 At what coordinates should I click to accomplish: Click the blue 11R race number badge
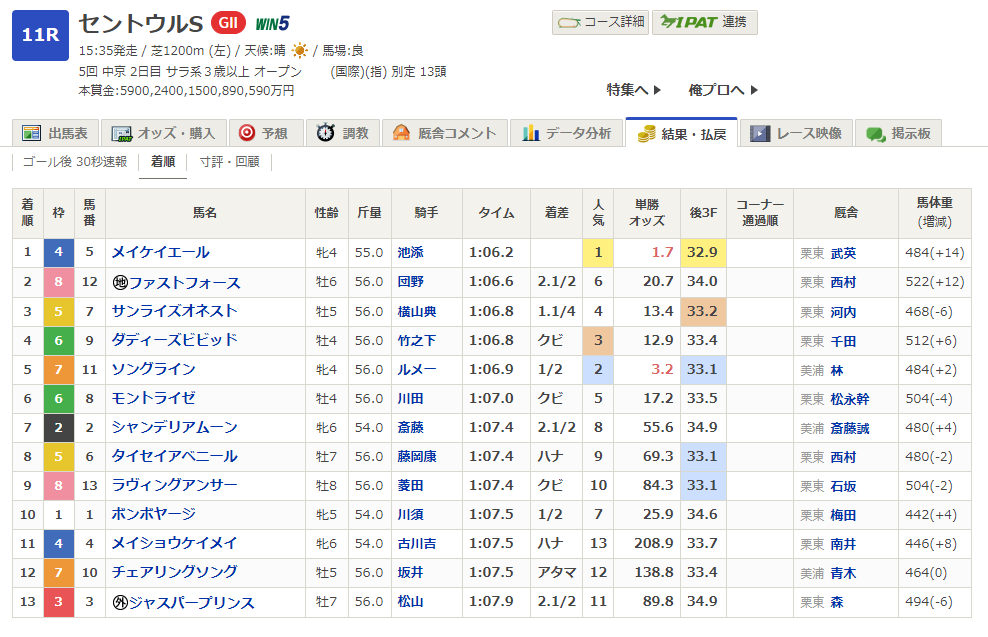(40, 35)
